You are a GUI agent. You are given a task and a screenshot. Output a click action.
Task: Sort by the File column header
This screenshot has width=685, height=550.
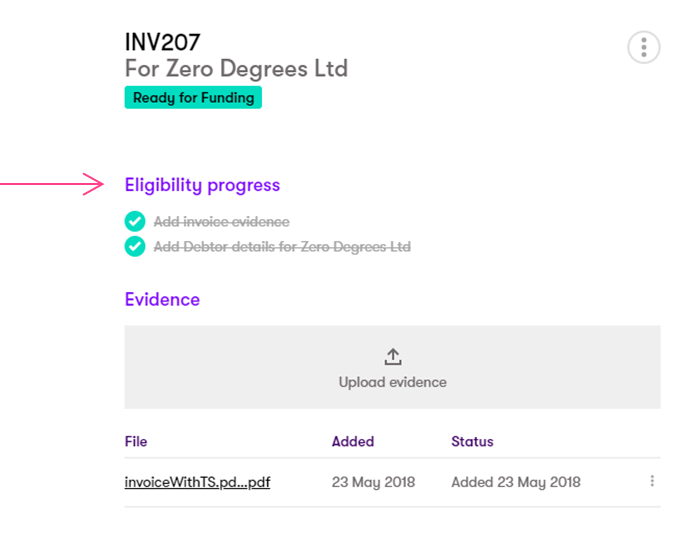click(136, 441)
